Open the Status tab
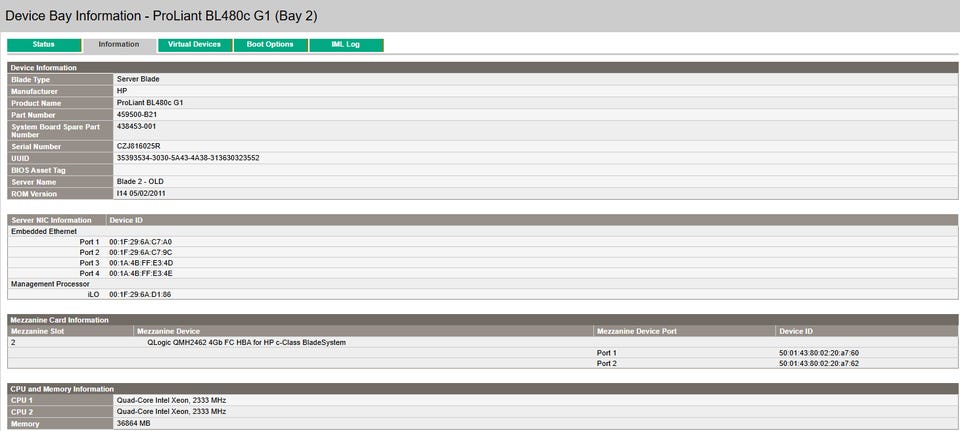Screen dimensions: 960x431 [44, 45]
